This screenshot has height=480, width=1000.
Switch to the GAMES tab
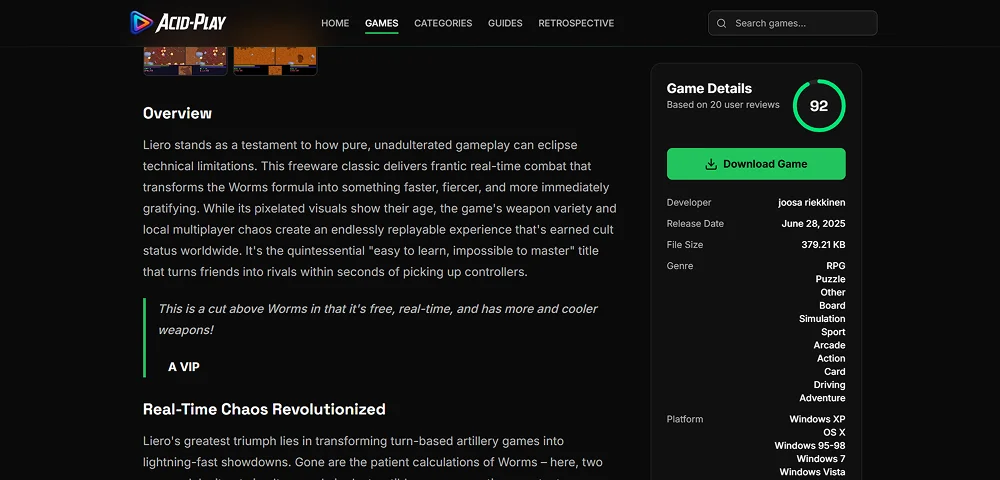pyautogui.click(x=381, y=23)
